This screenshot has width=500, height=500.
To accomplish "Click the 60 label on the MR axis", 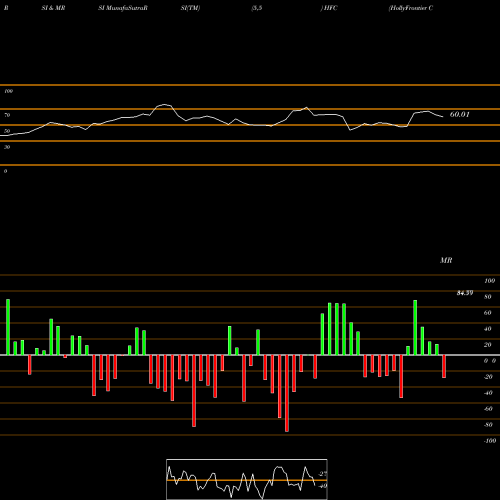I will pyautogui.click(x=488, y=313).
